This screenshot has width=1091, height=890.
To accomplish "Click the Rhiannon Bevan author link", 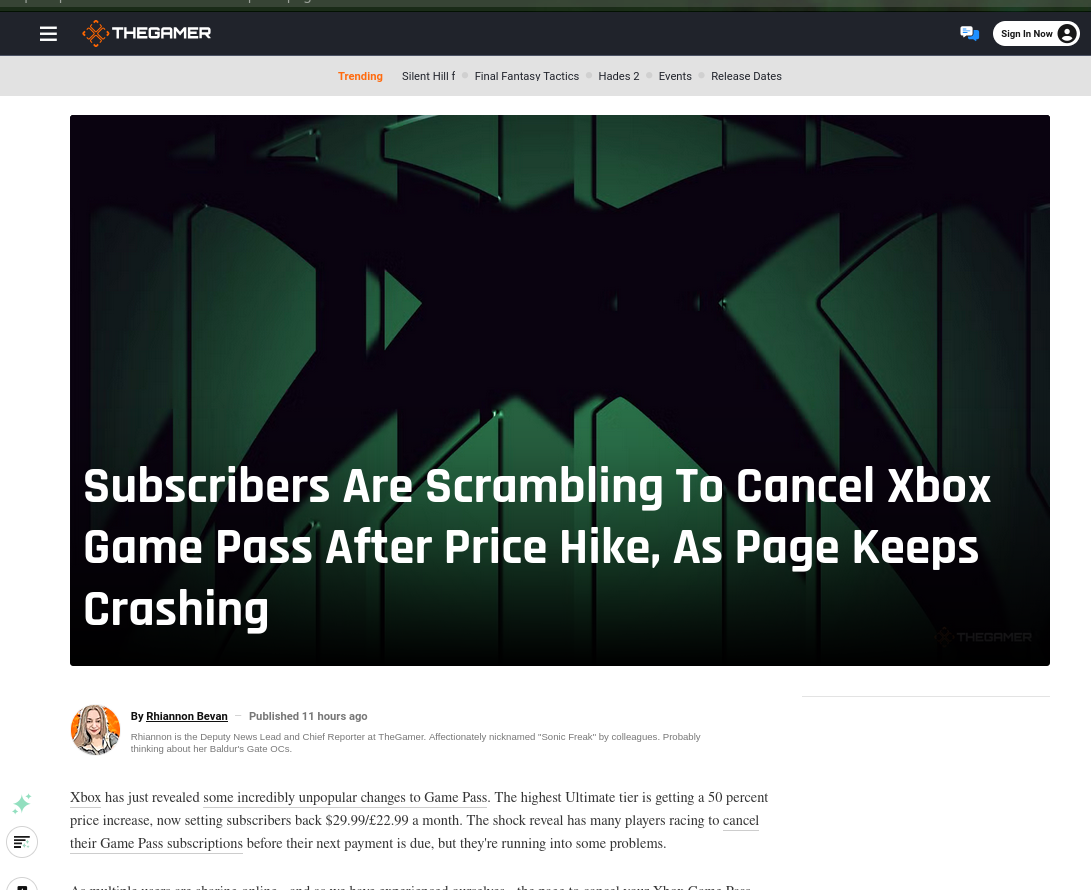I will pyautogui.click(x=186, y=716).
